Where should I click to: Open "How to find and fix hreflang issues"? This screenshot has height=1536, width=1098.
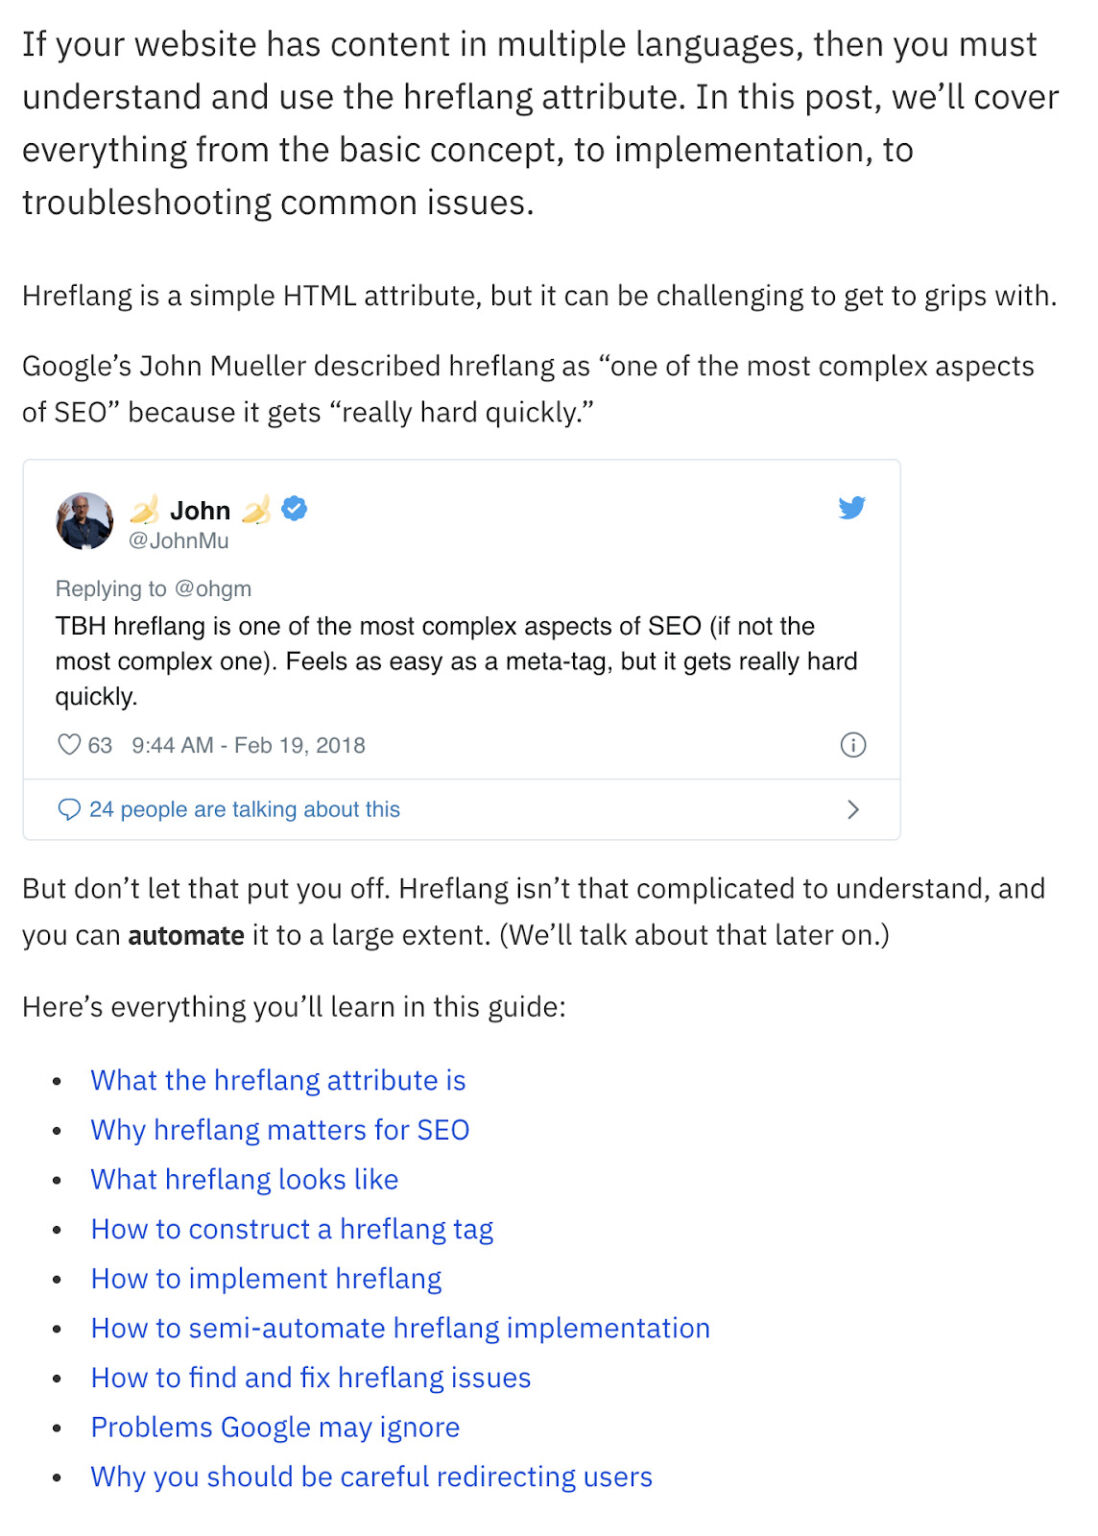point(311,1377)
